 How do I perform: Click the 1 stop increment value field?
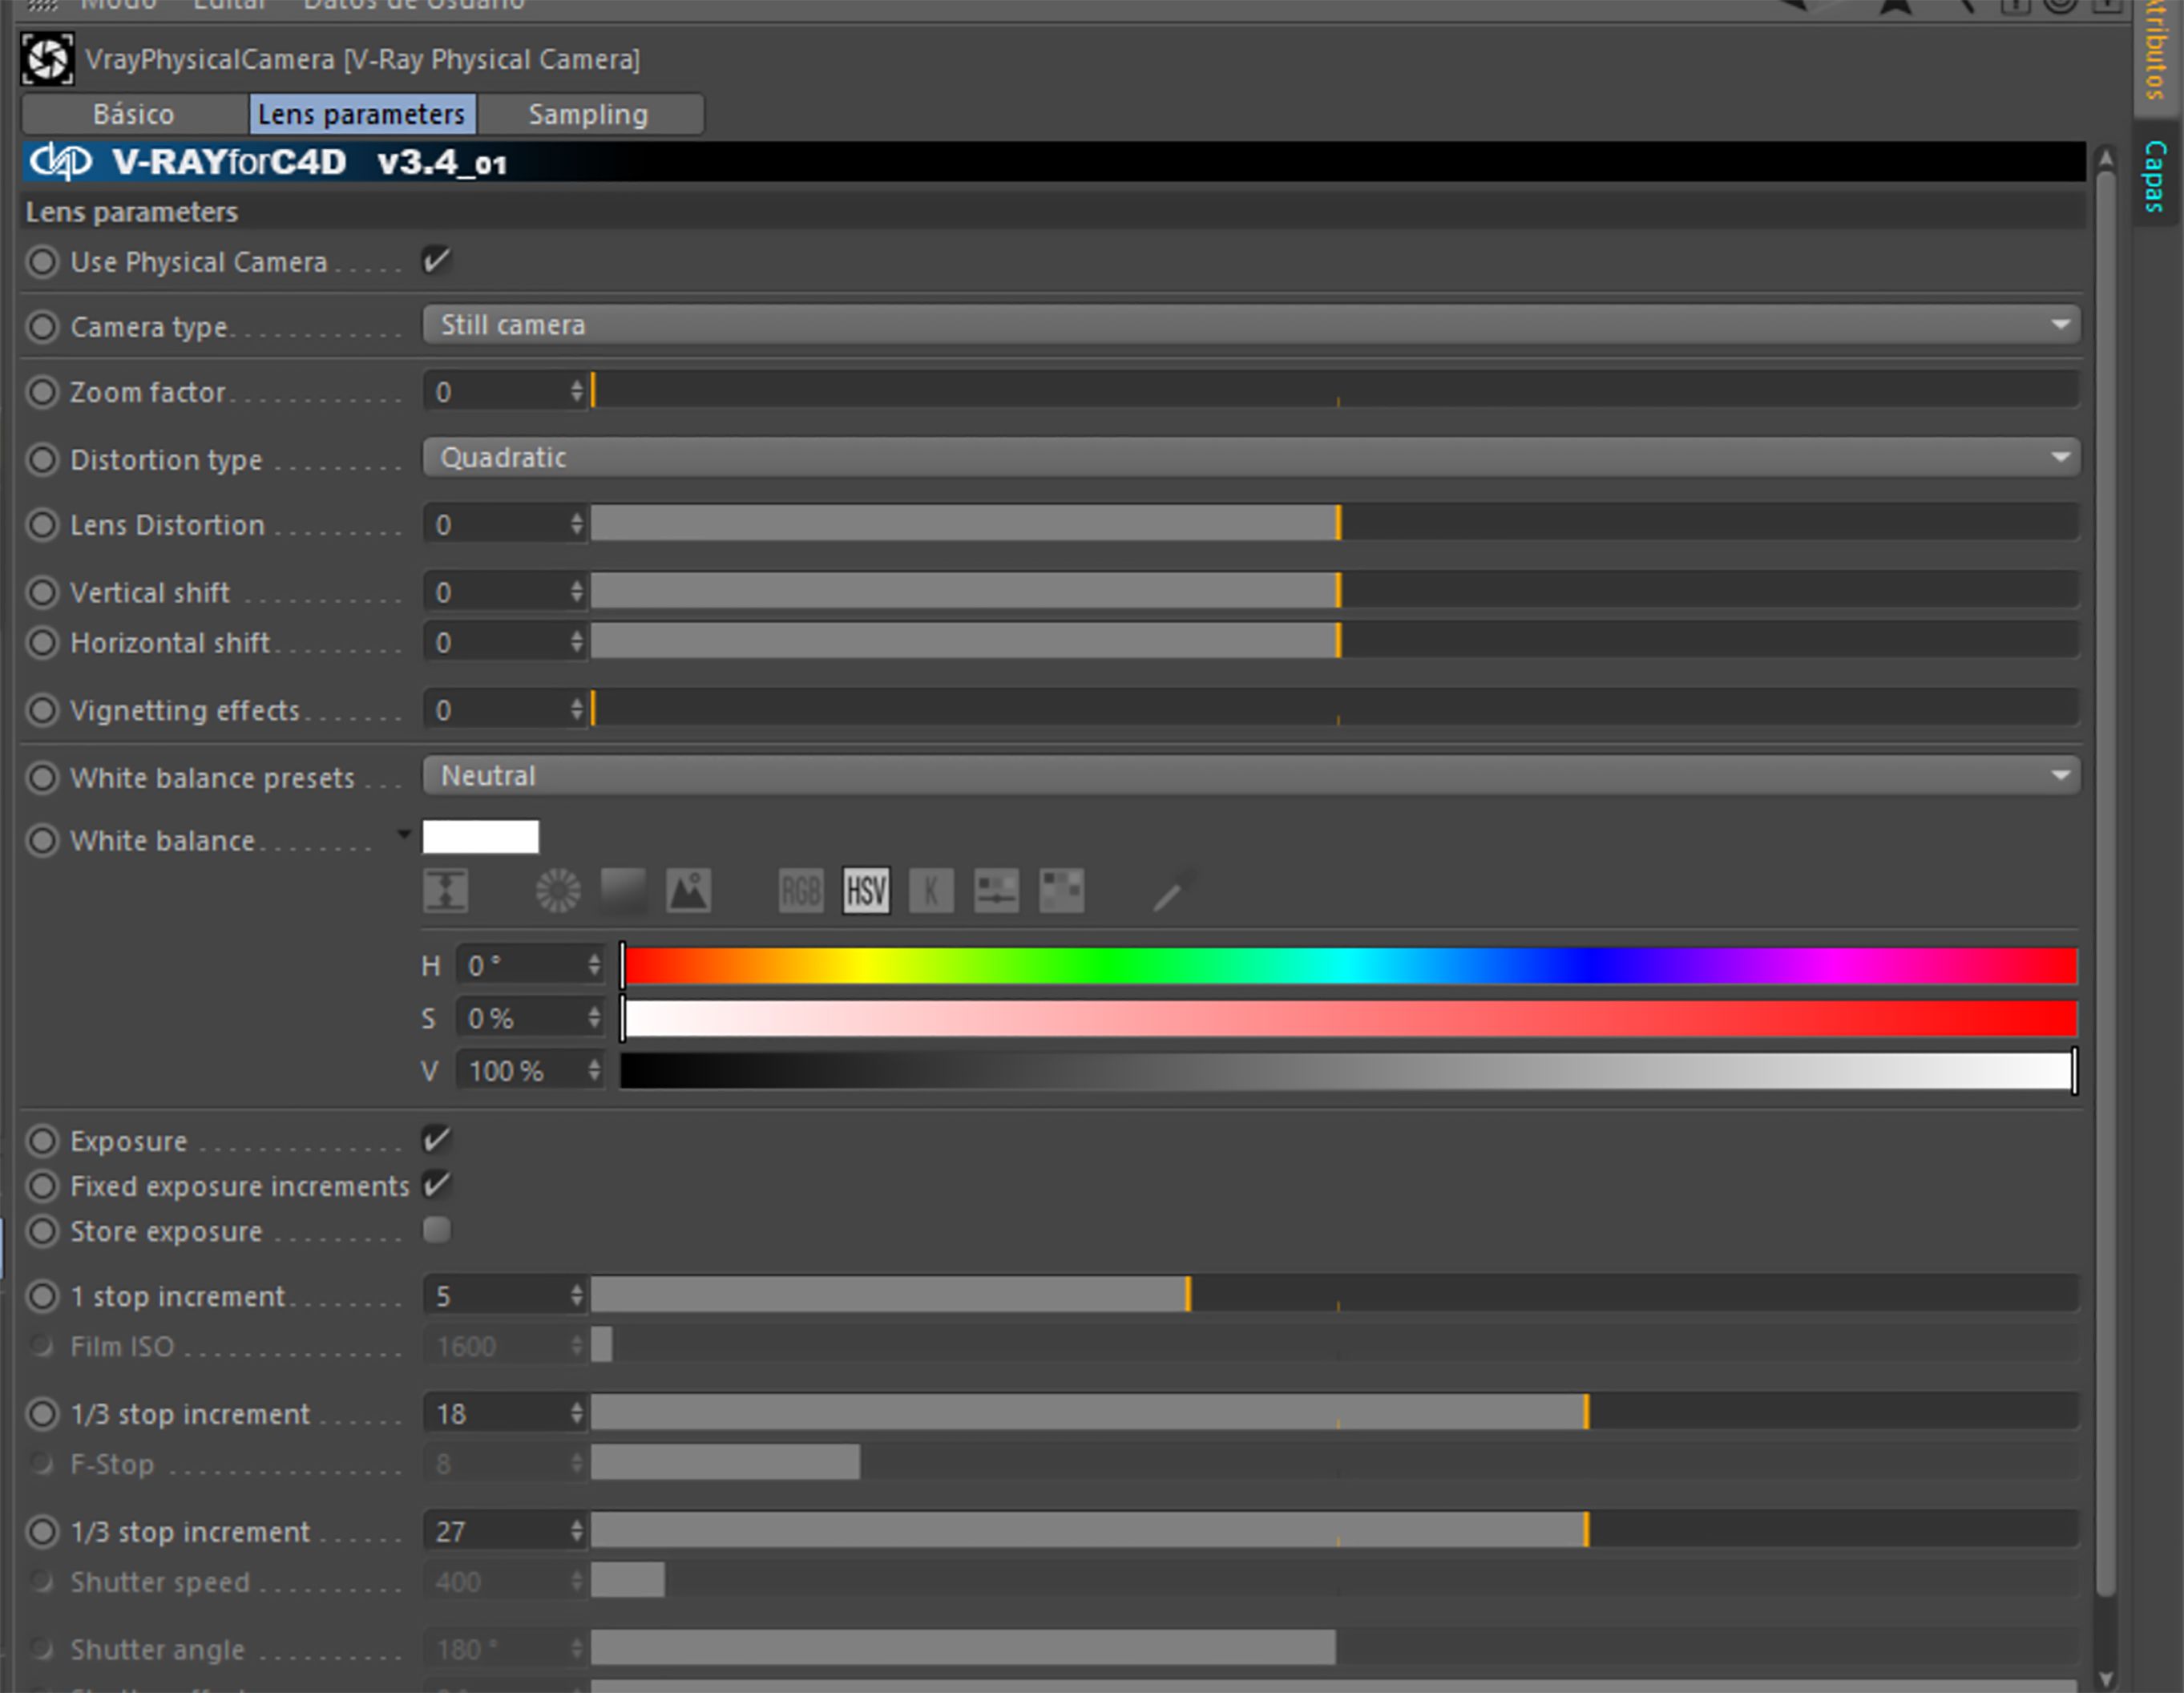(496, 1296)
